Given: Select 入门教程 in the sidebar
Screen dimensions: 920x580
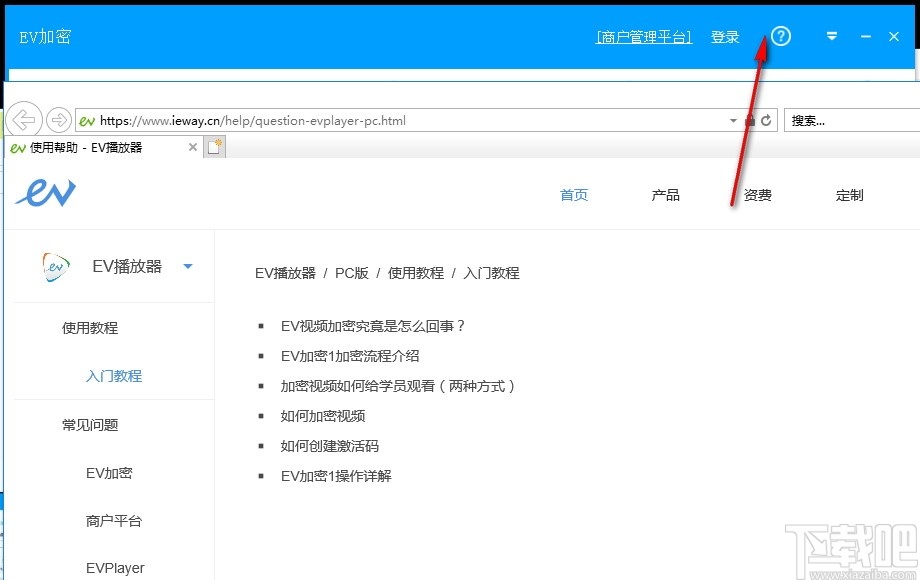Looking at the screenshot, I should (x=114, y=376).
